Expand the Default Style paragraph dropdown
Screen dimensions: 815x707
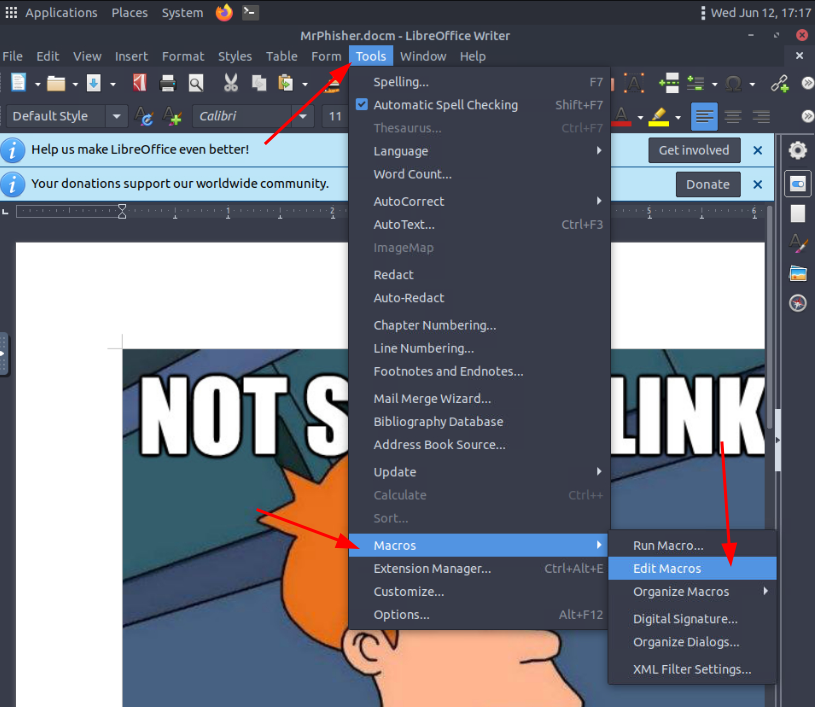click(117, 117)
